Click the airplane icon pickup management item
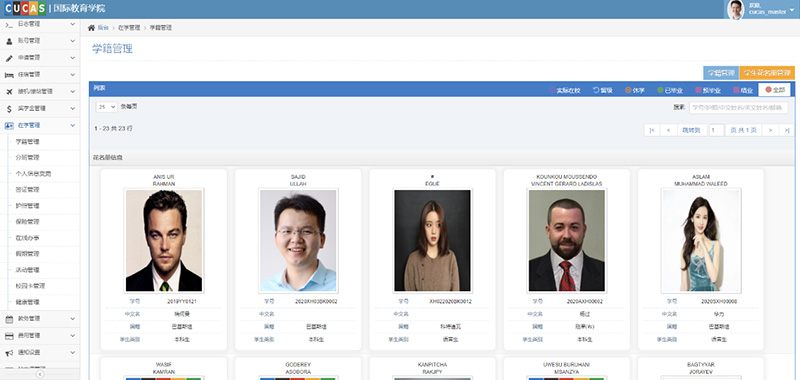The width and height of the screenshot is (800, 380). (x=40, y=91)
